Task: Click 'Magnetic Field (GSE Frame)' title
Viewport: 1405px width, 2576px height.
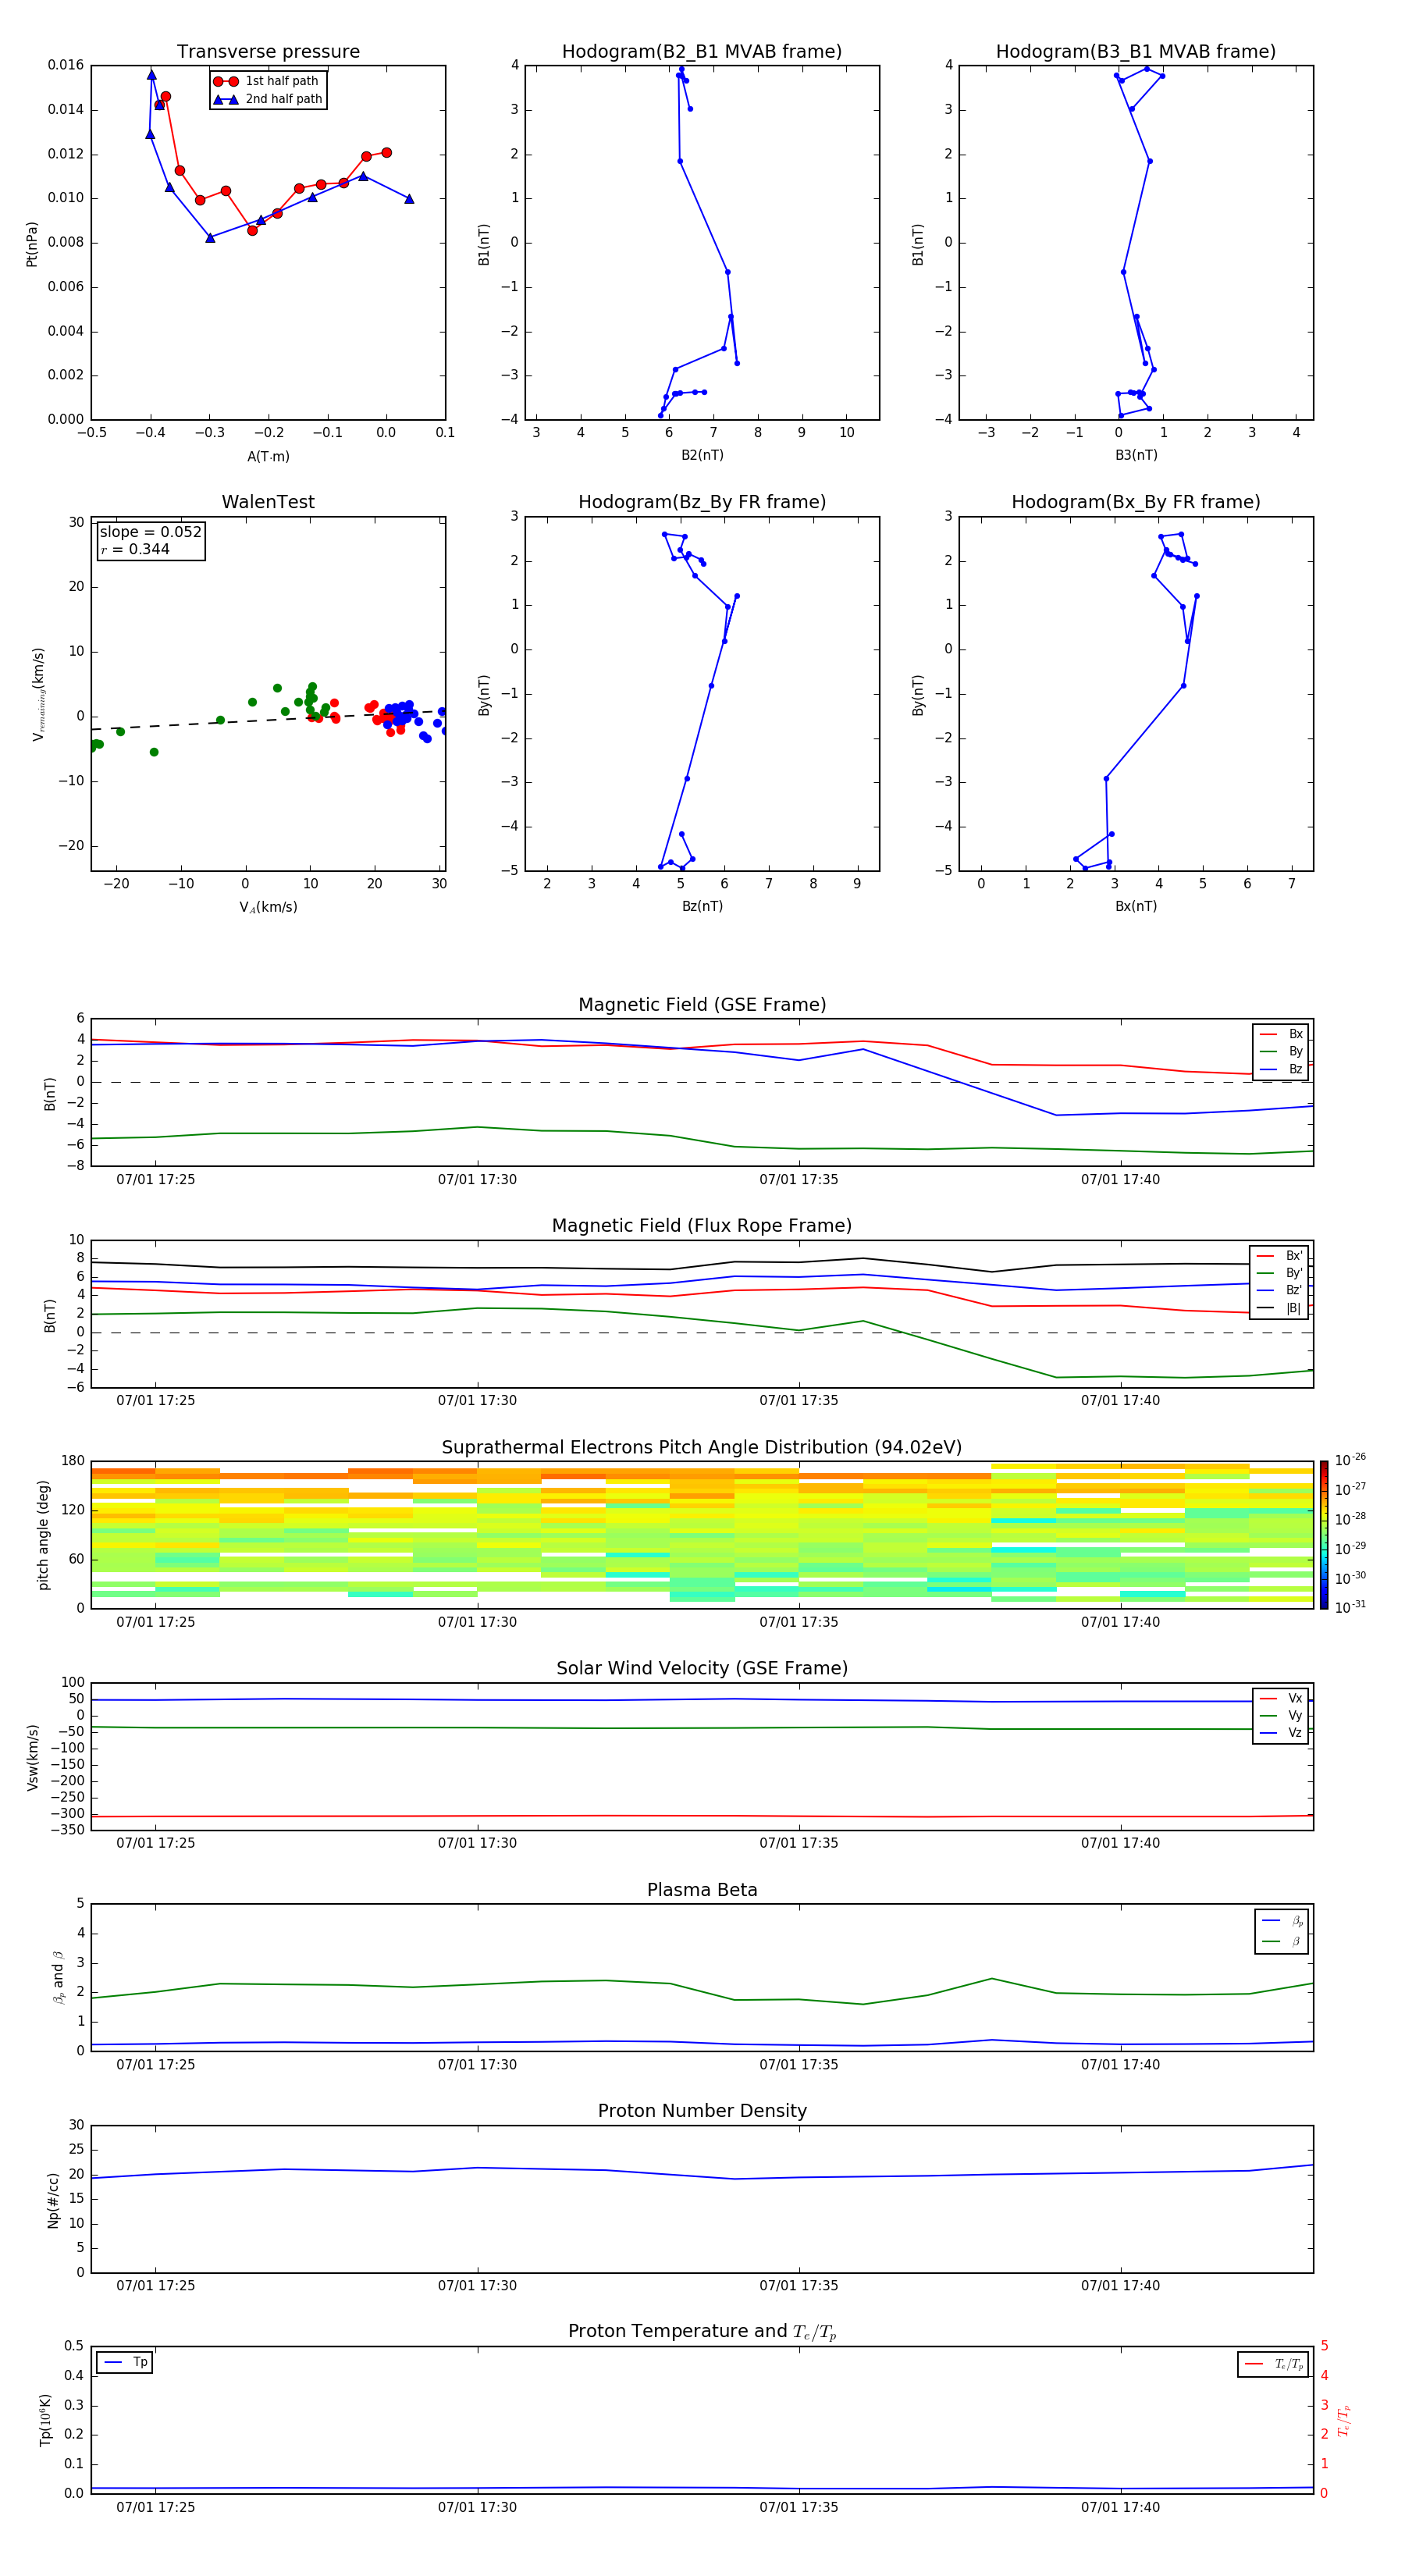Action: point(702,1005)
